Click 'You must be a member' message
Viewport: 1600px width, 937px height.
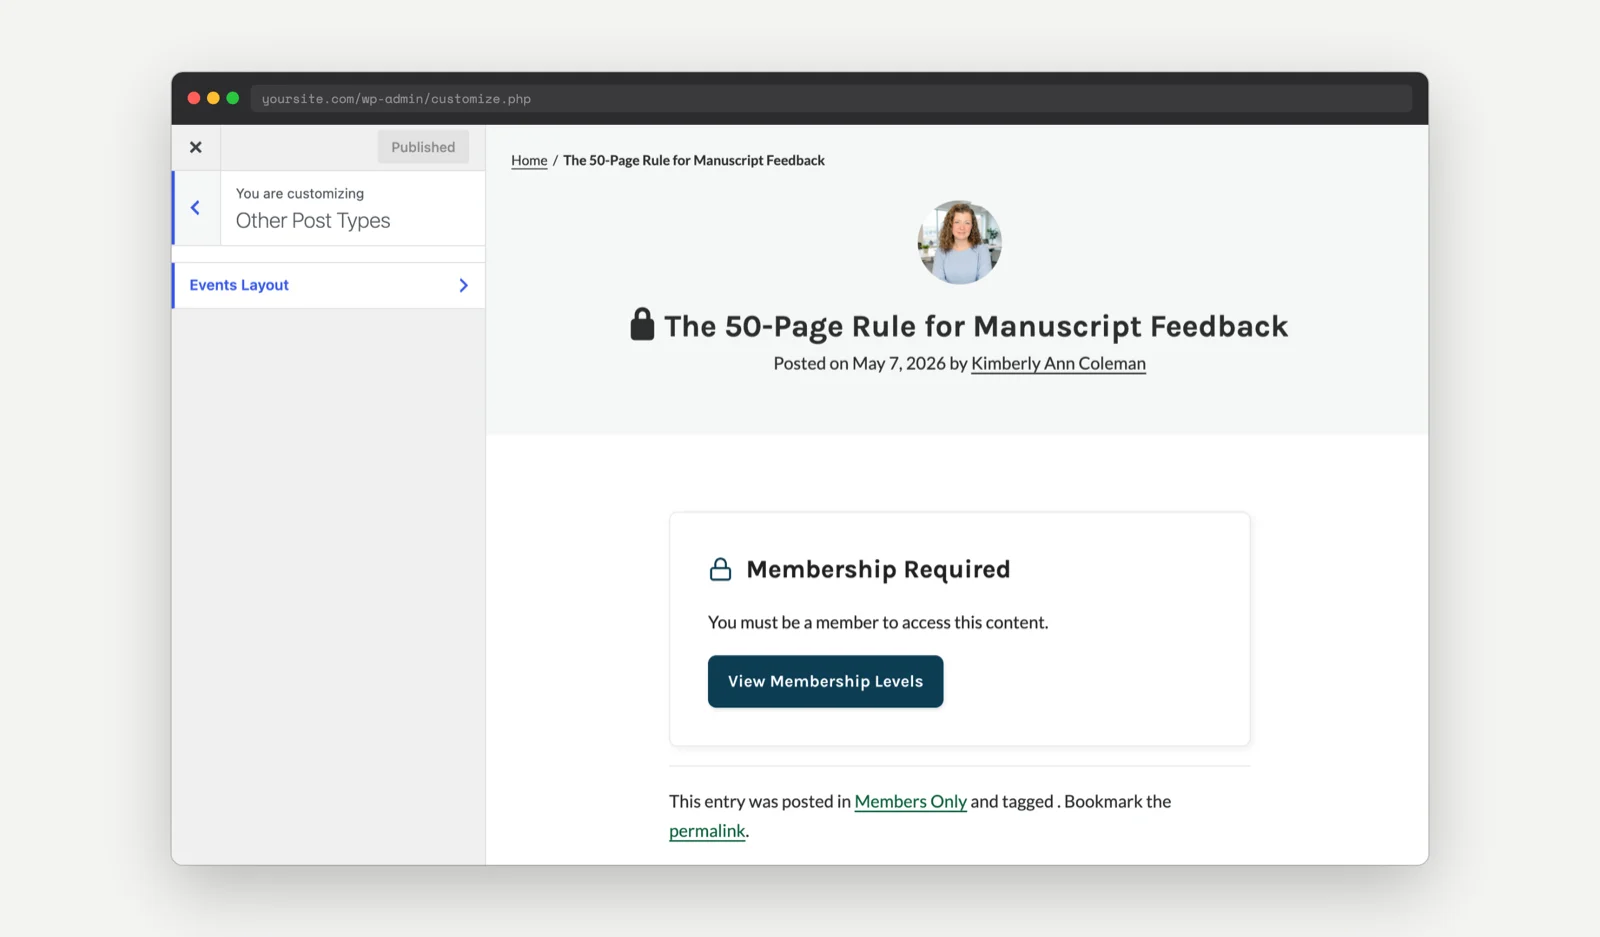tap(878, 622)
